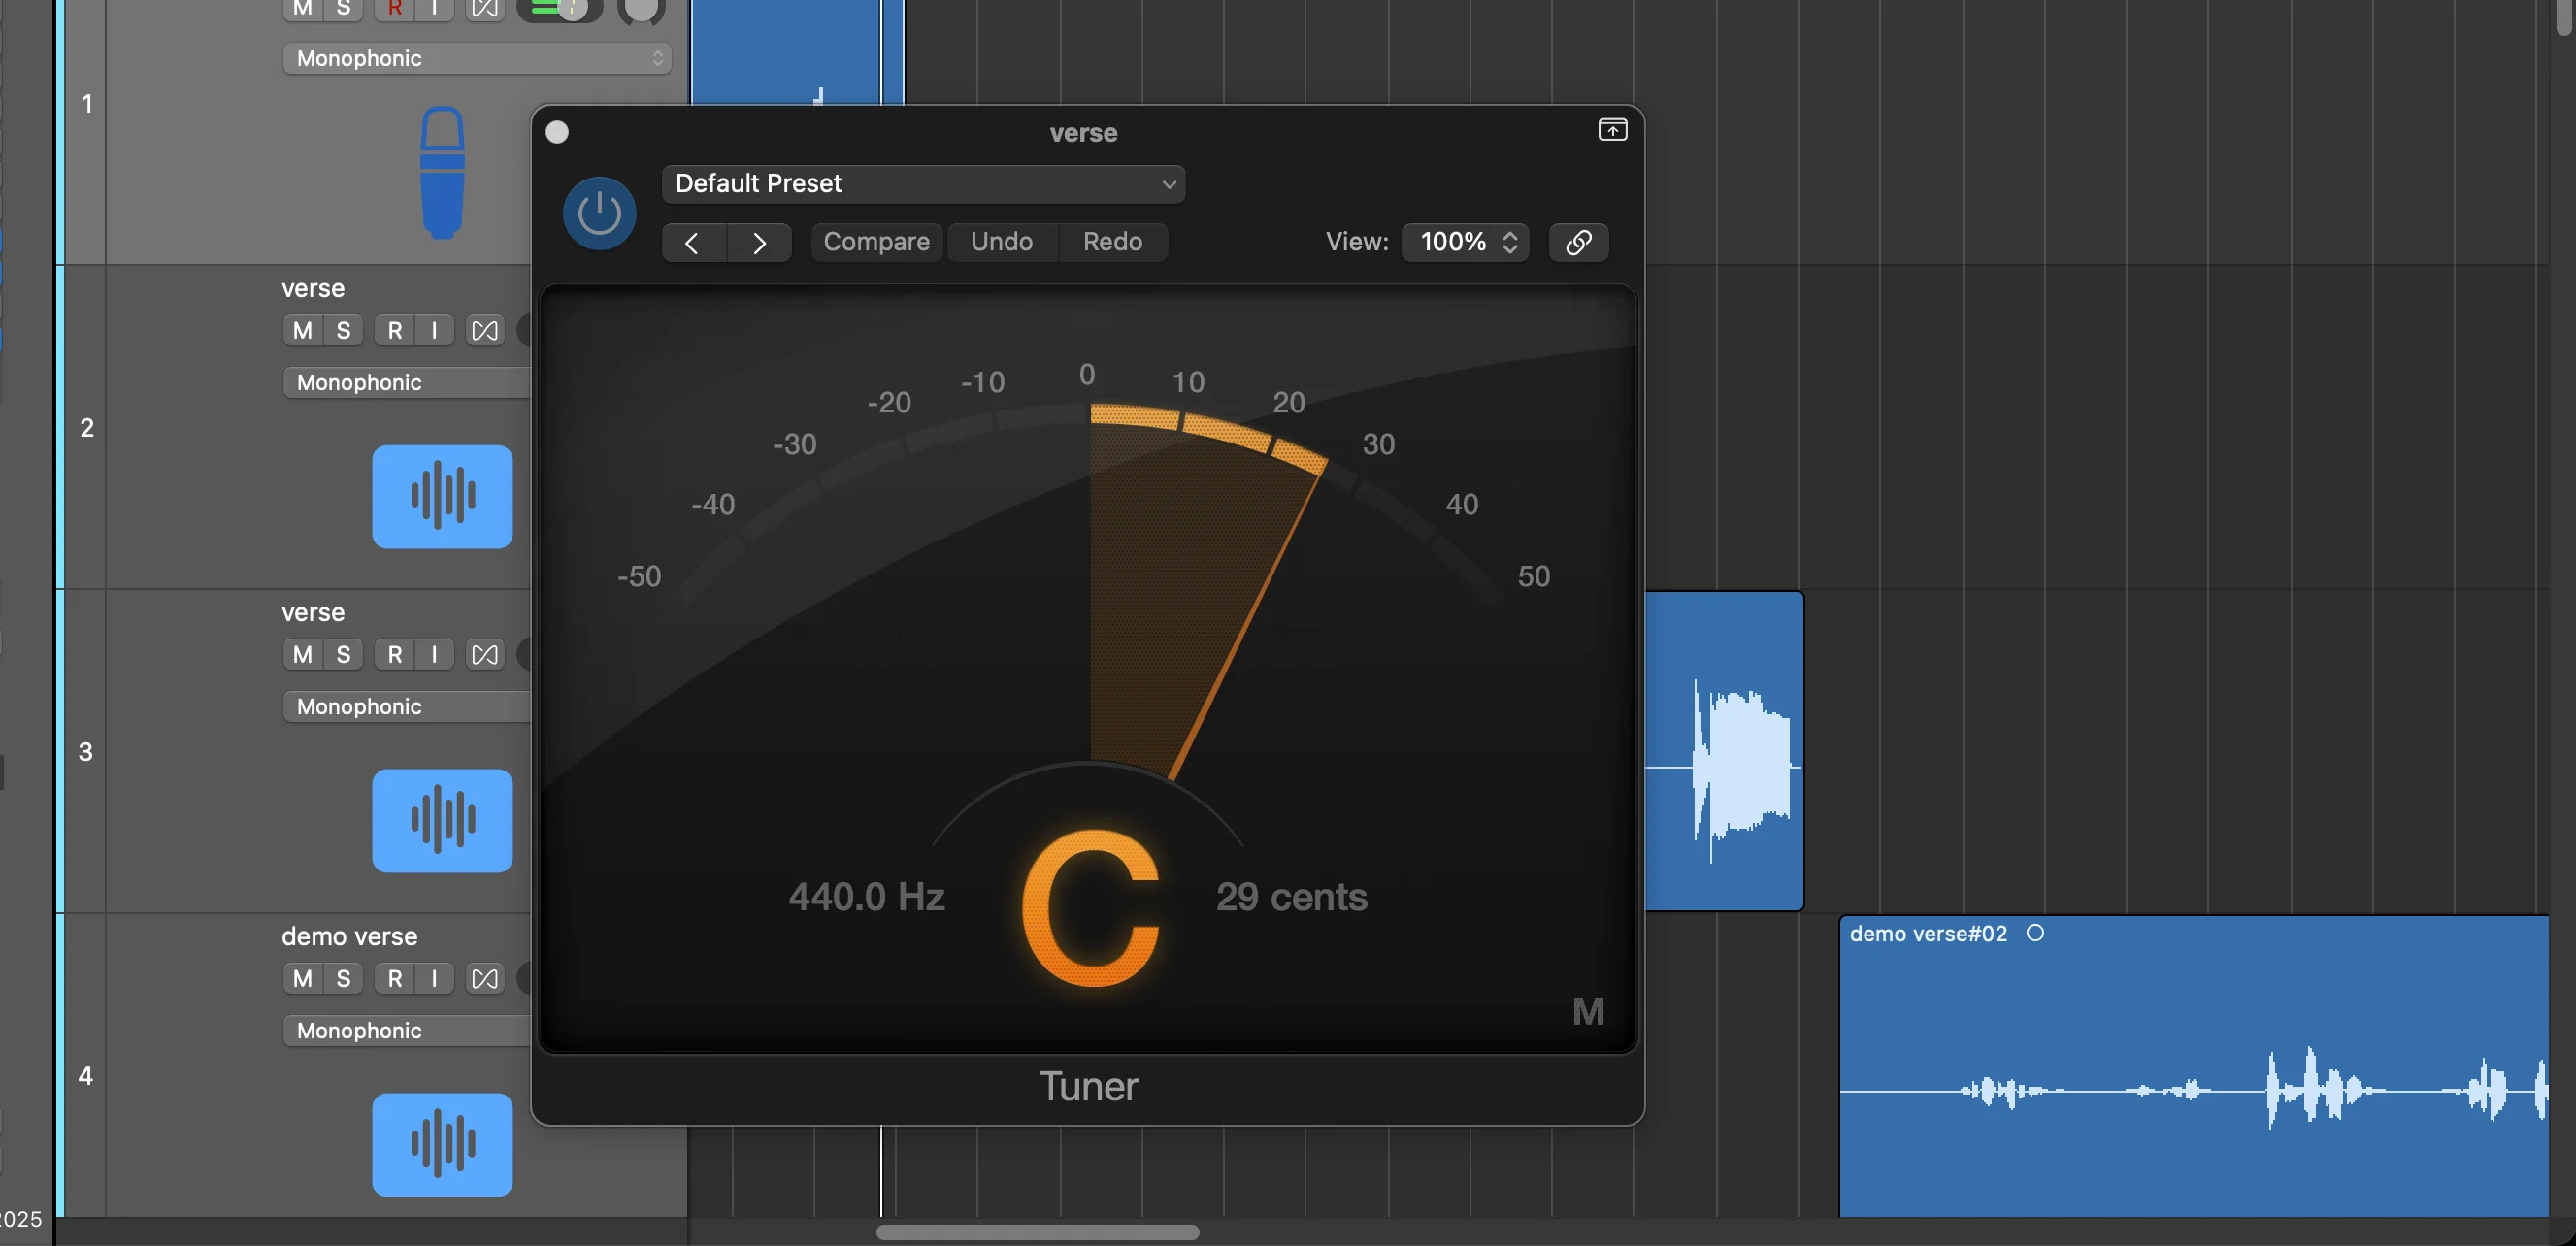This screenshot has width=2576, height=1246.
Task: Click the link icon in the Tuner header
Action: point(1578,242)
